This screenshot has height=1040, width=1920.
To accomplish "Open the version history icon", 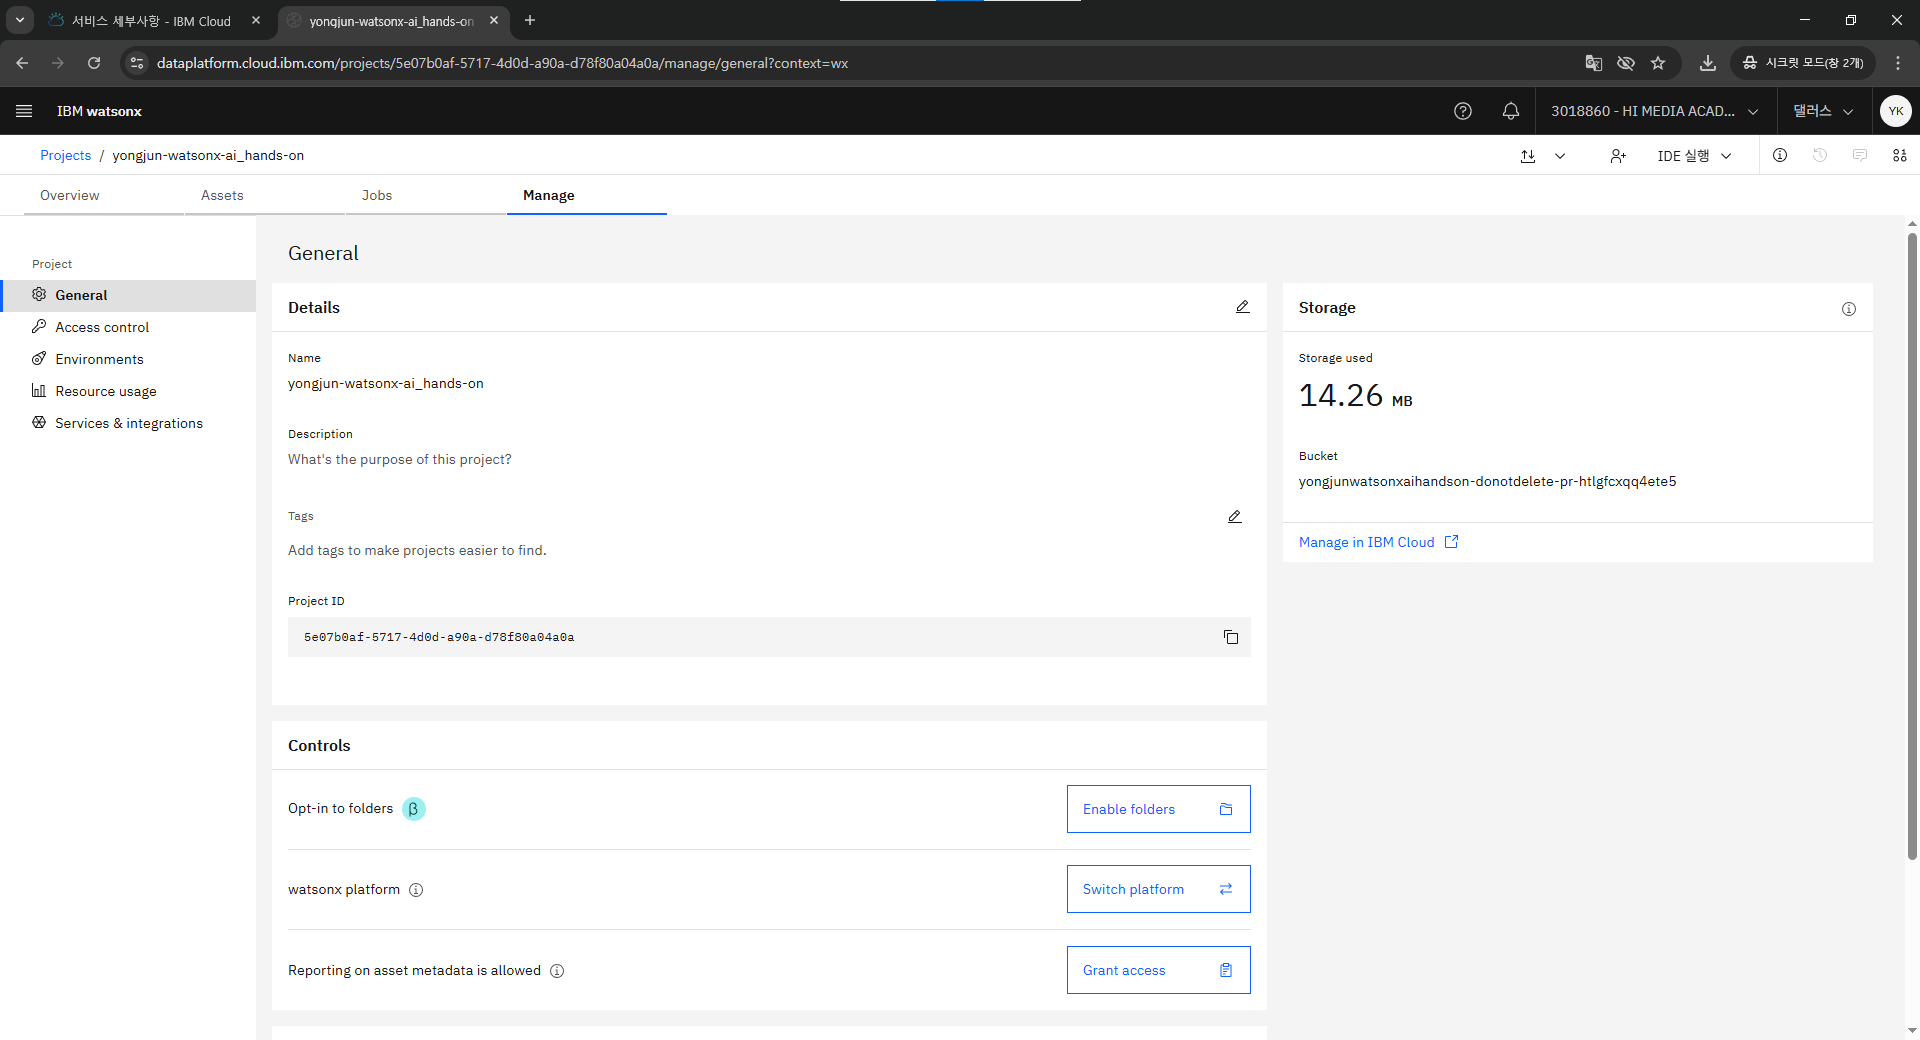I will [x=1820, y=155].
